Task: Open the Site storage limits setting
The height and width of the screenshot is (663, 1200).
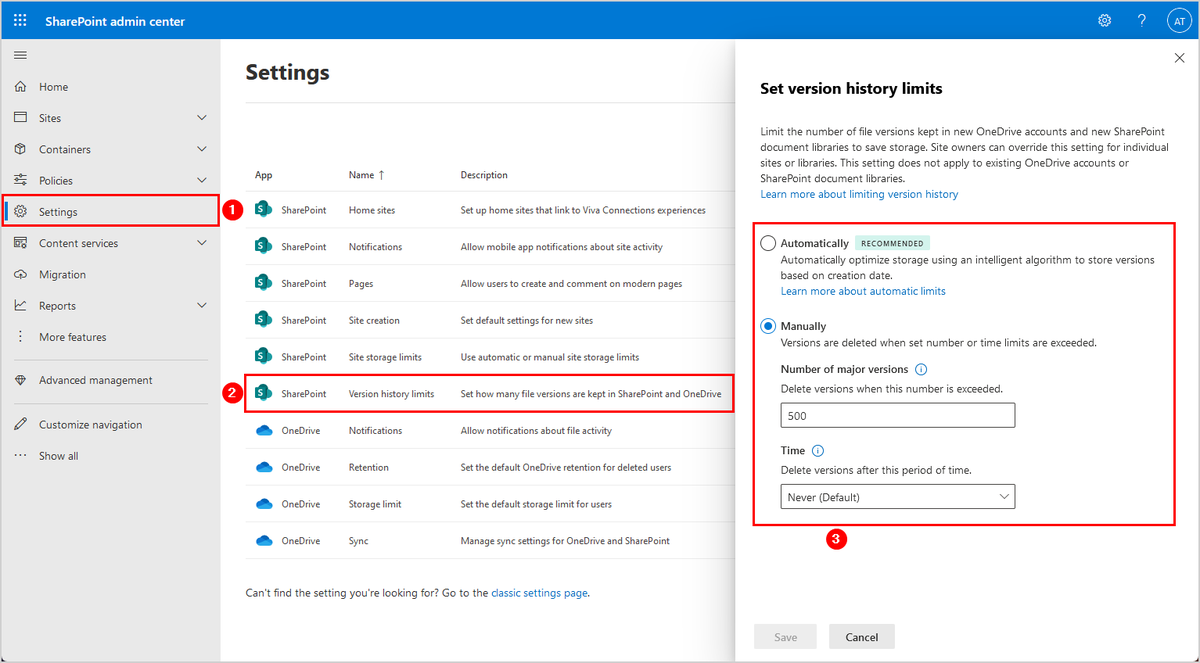Action: 385,357
